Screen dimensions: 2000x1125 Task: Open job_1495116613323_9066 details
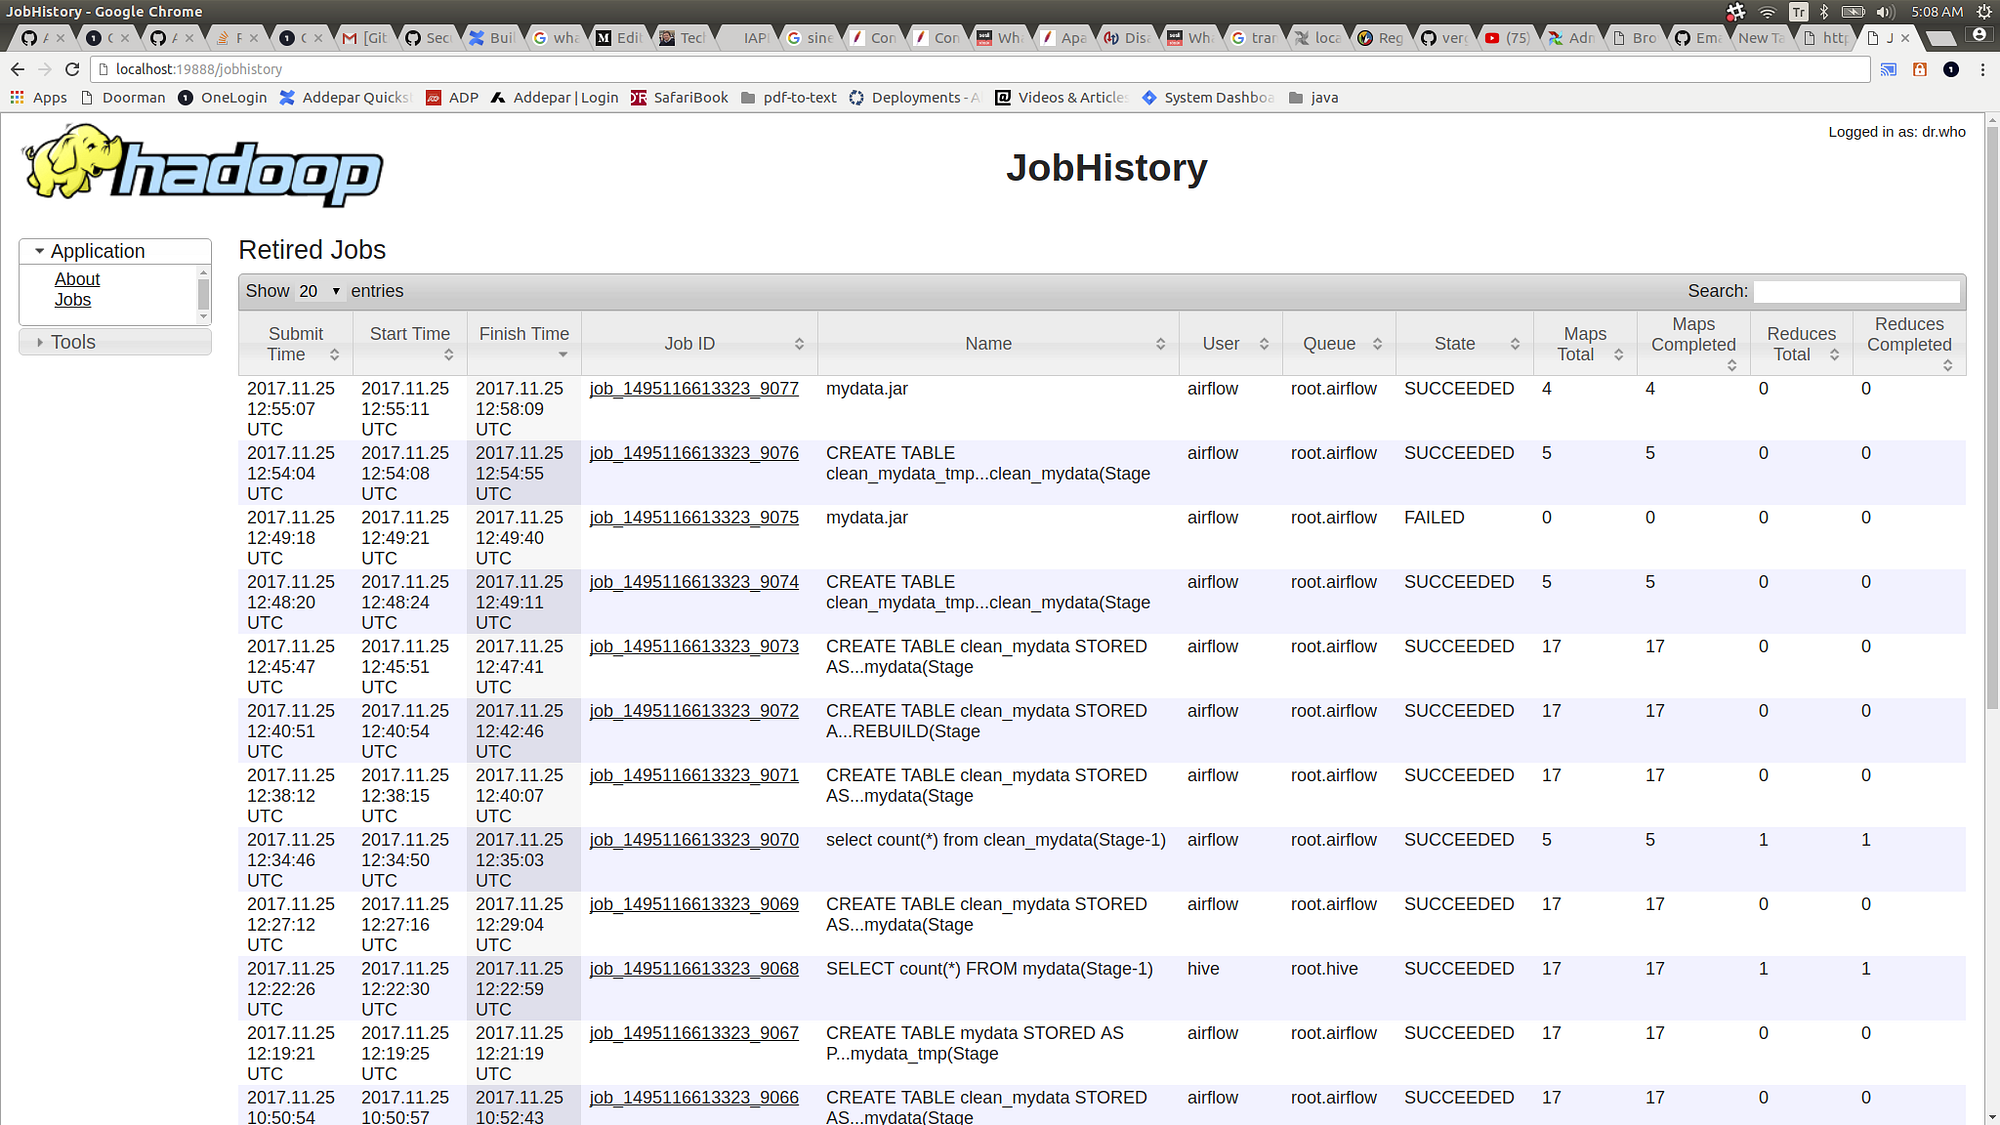coord(694,1098)
